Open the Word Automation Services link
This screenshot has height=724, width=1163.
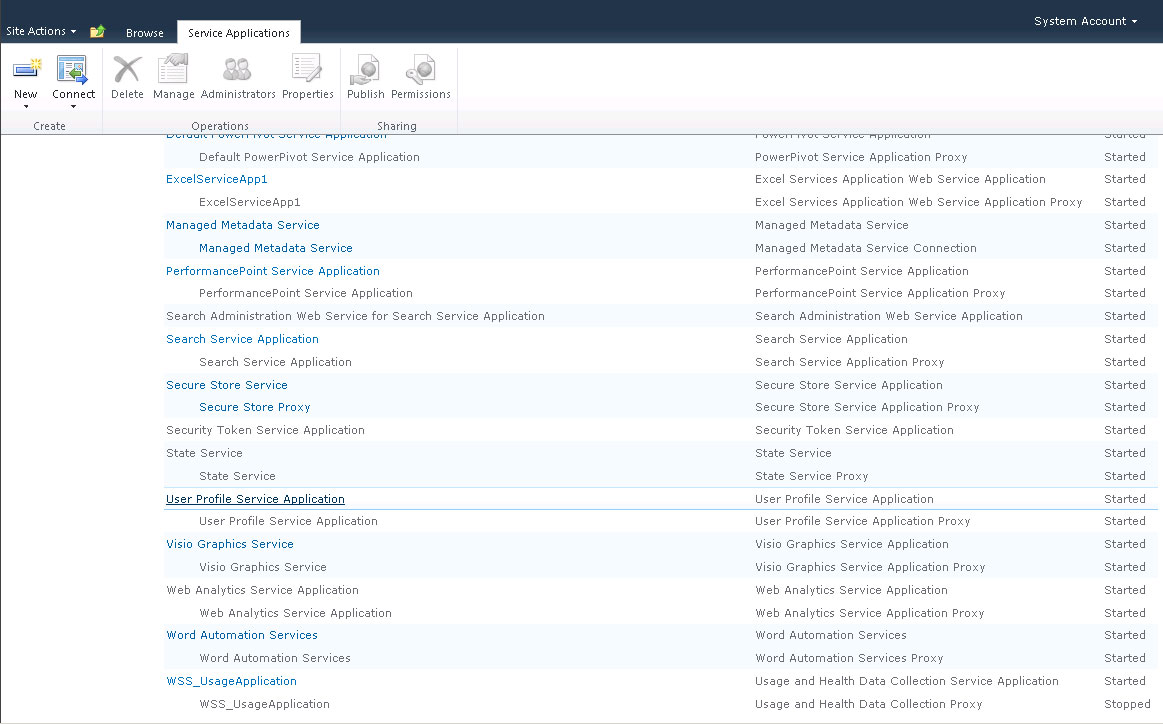pyautogui.click(x=242, y=635)
